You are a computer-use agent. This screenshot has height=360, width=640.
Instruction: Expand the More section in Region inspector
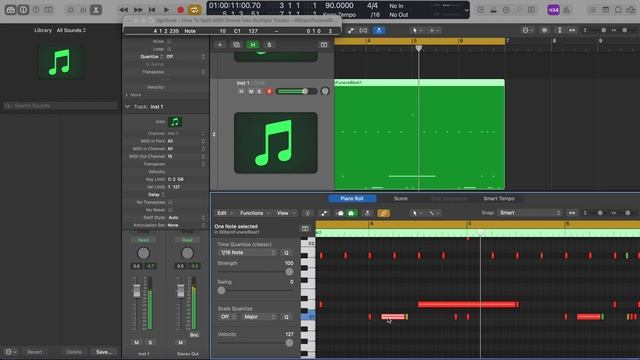coord(127,95)
